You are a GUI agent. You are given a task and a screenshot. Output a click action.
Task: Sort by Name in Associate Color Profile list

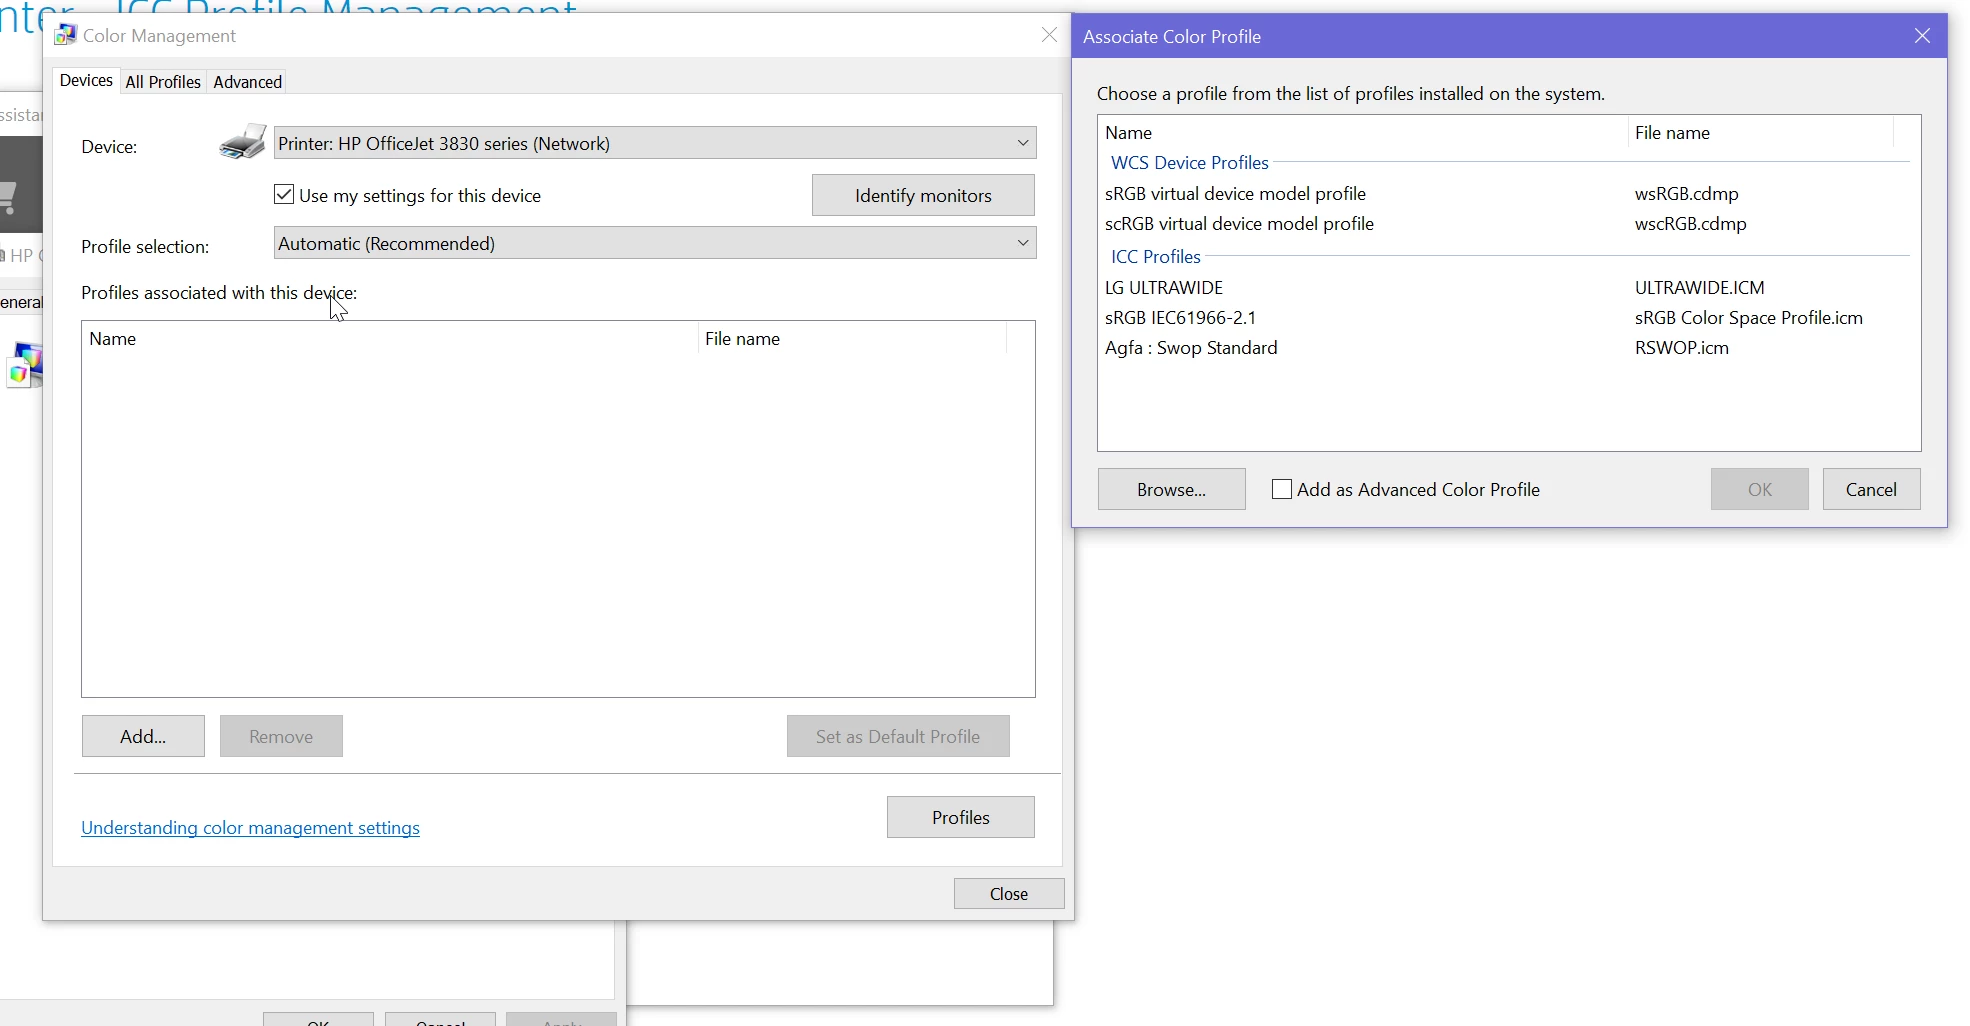click(x=1363, y=132)
